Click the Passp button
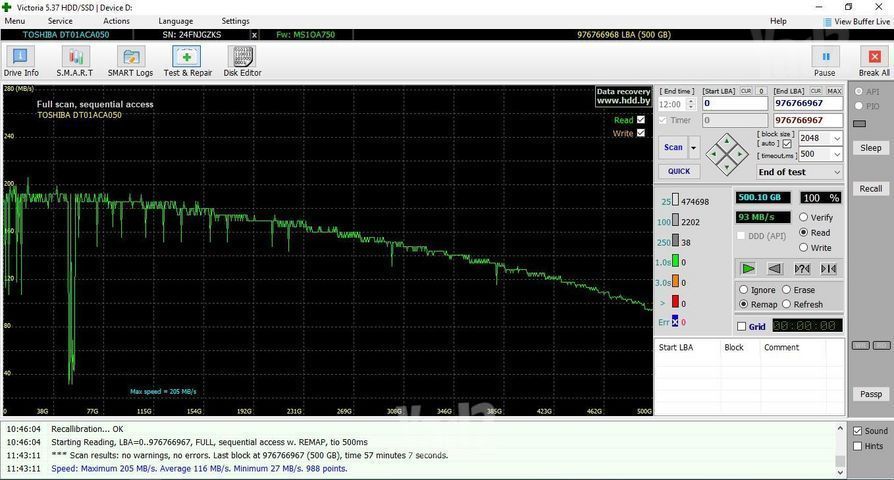 coord(871,394)
